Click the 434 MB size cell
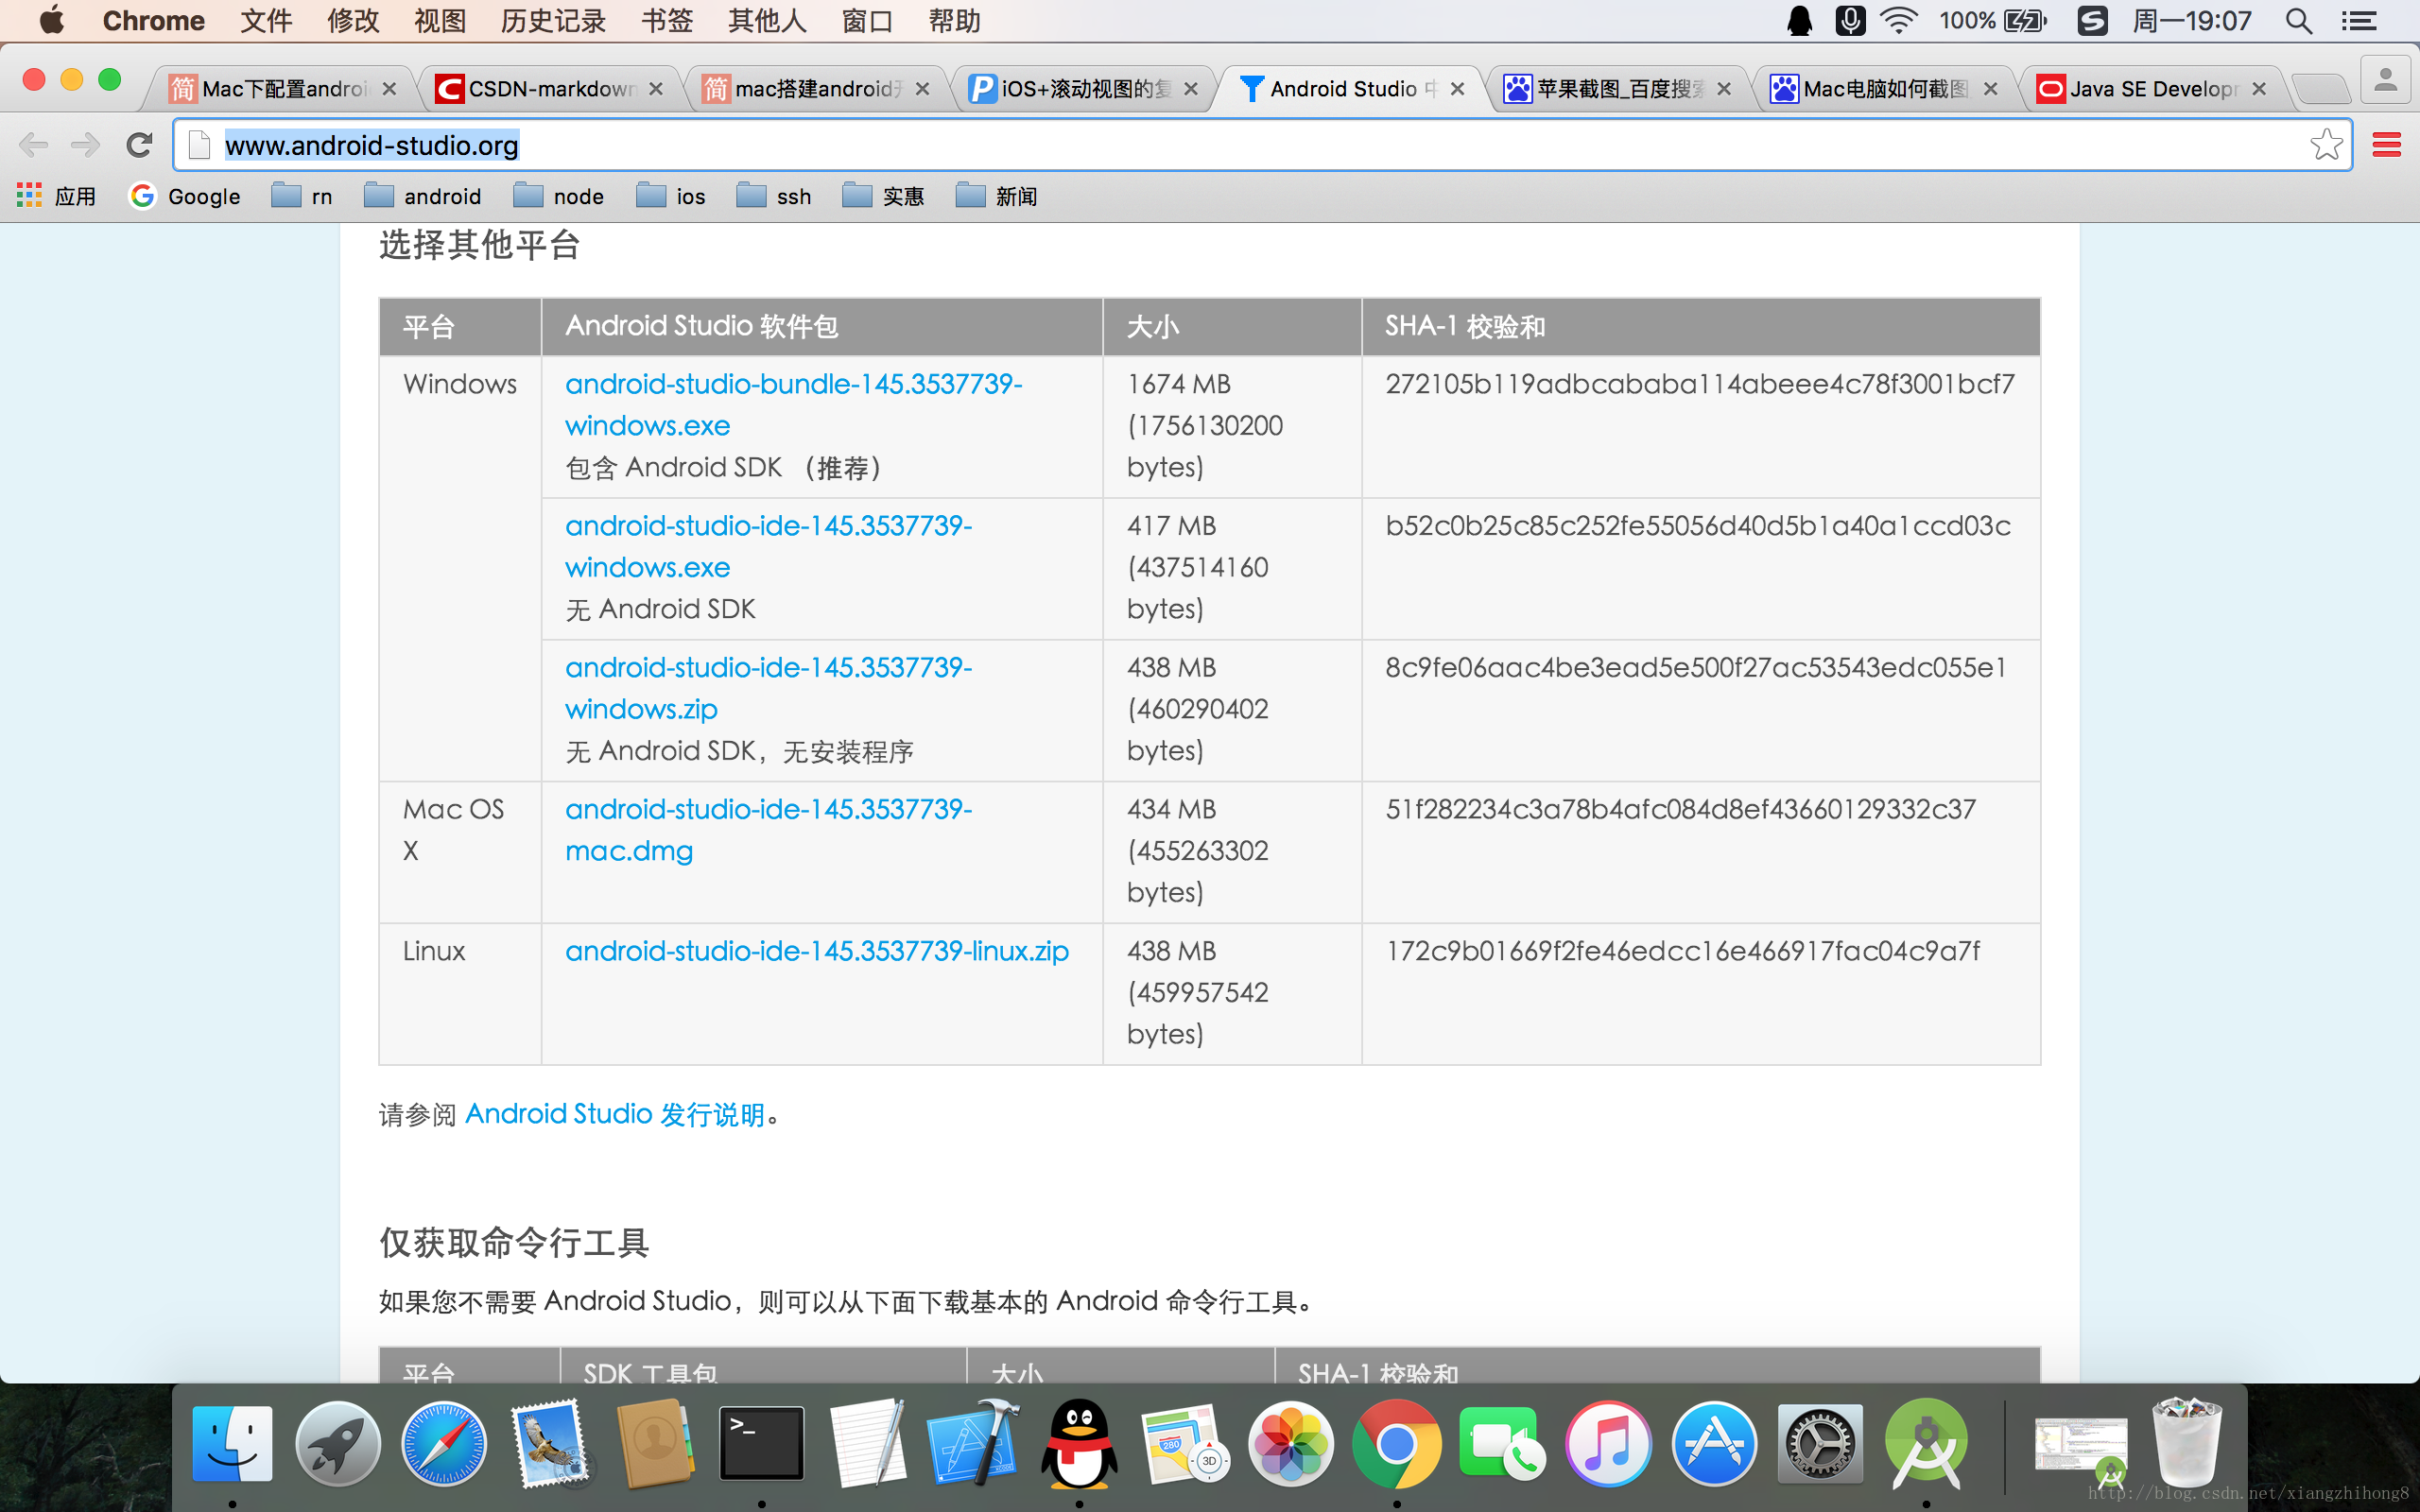Viewport: 2420px width, 1512px height. [1232, 851]
